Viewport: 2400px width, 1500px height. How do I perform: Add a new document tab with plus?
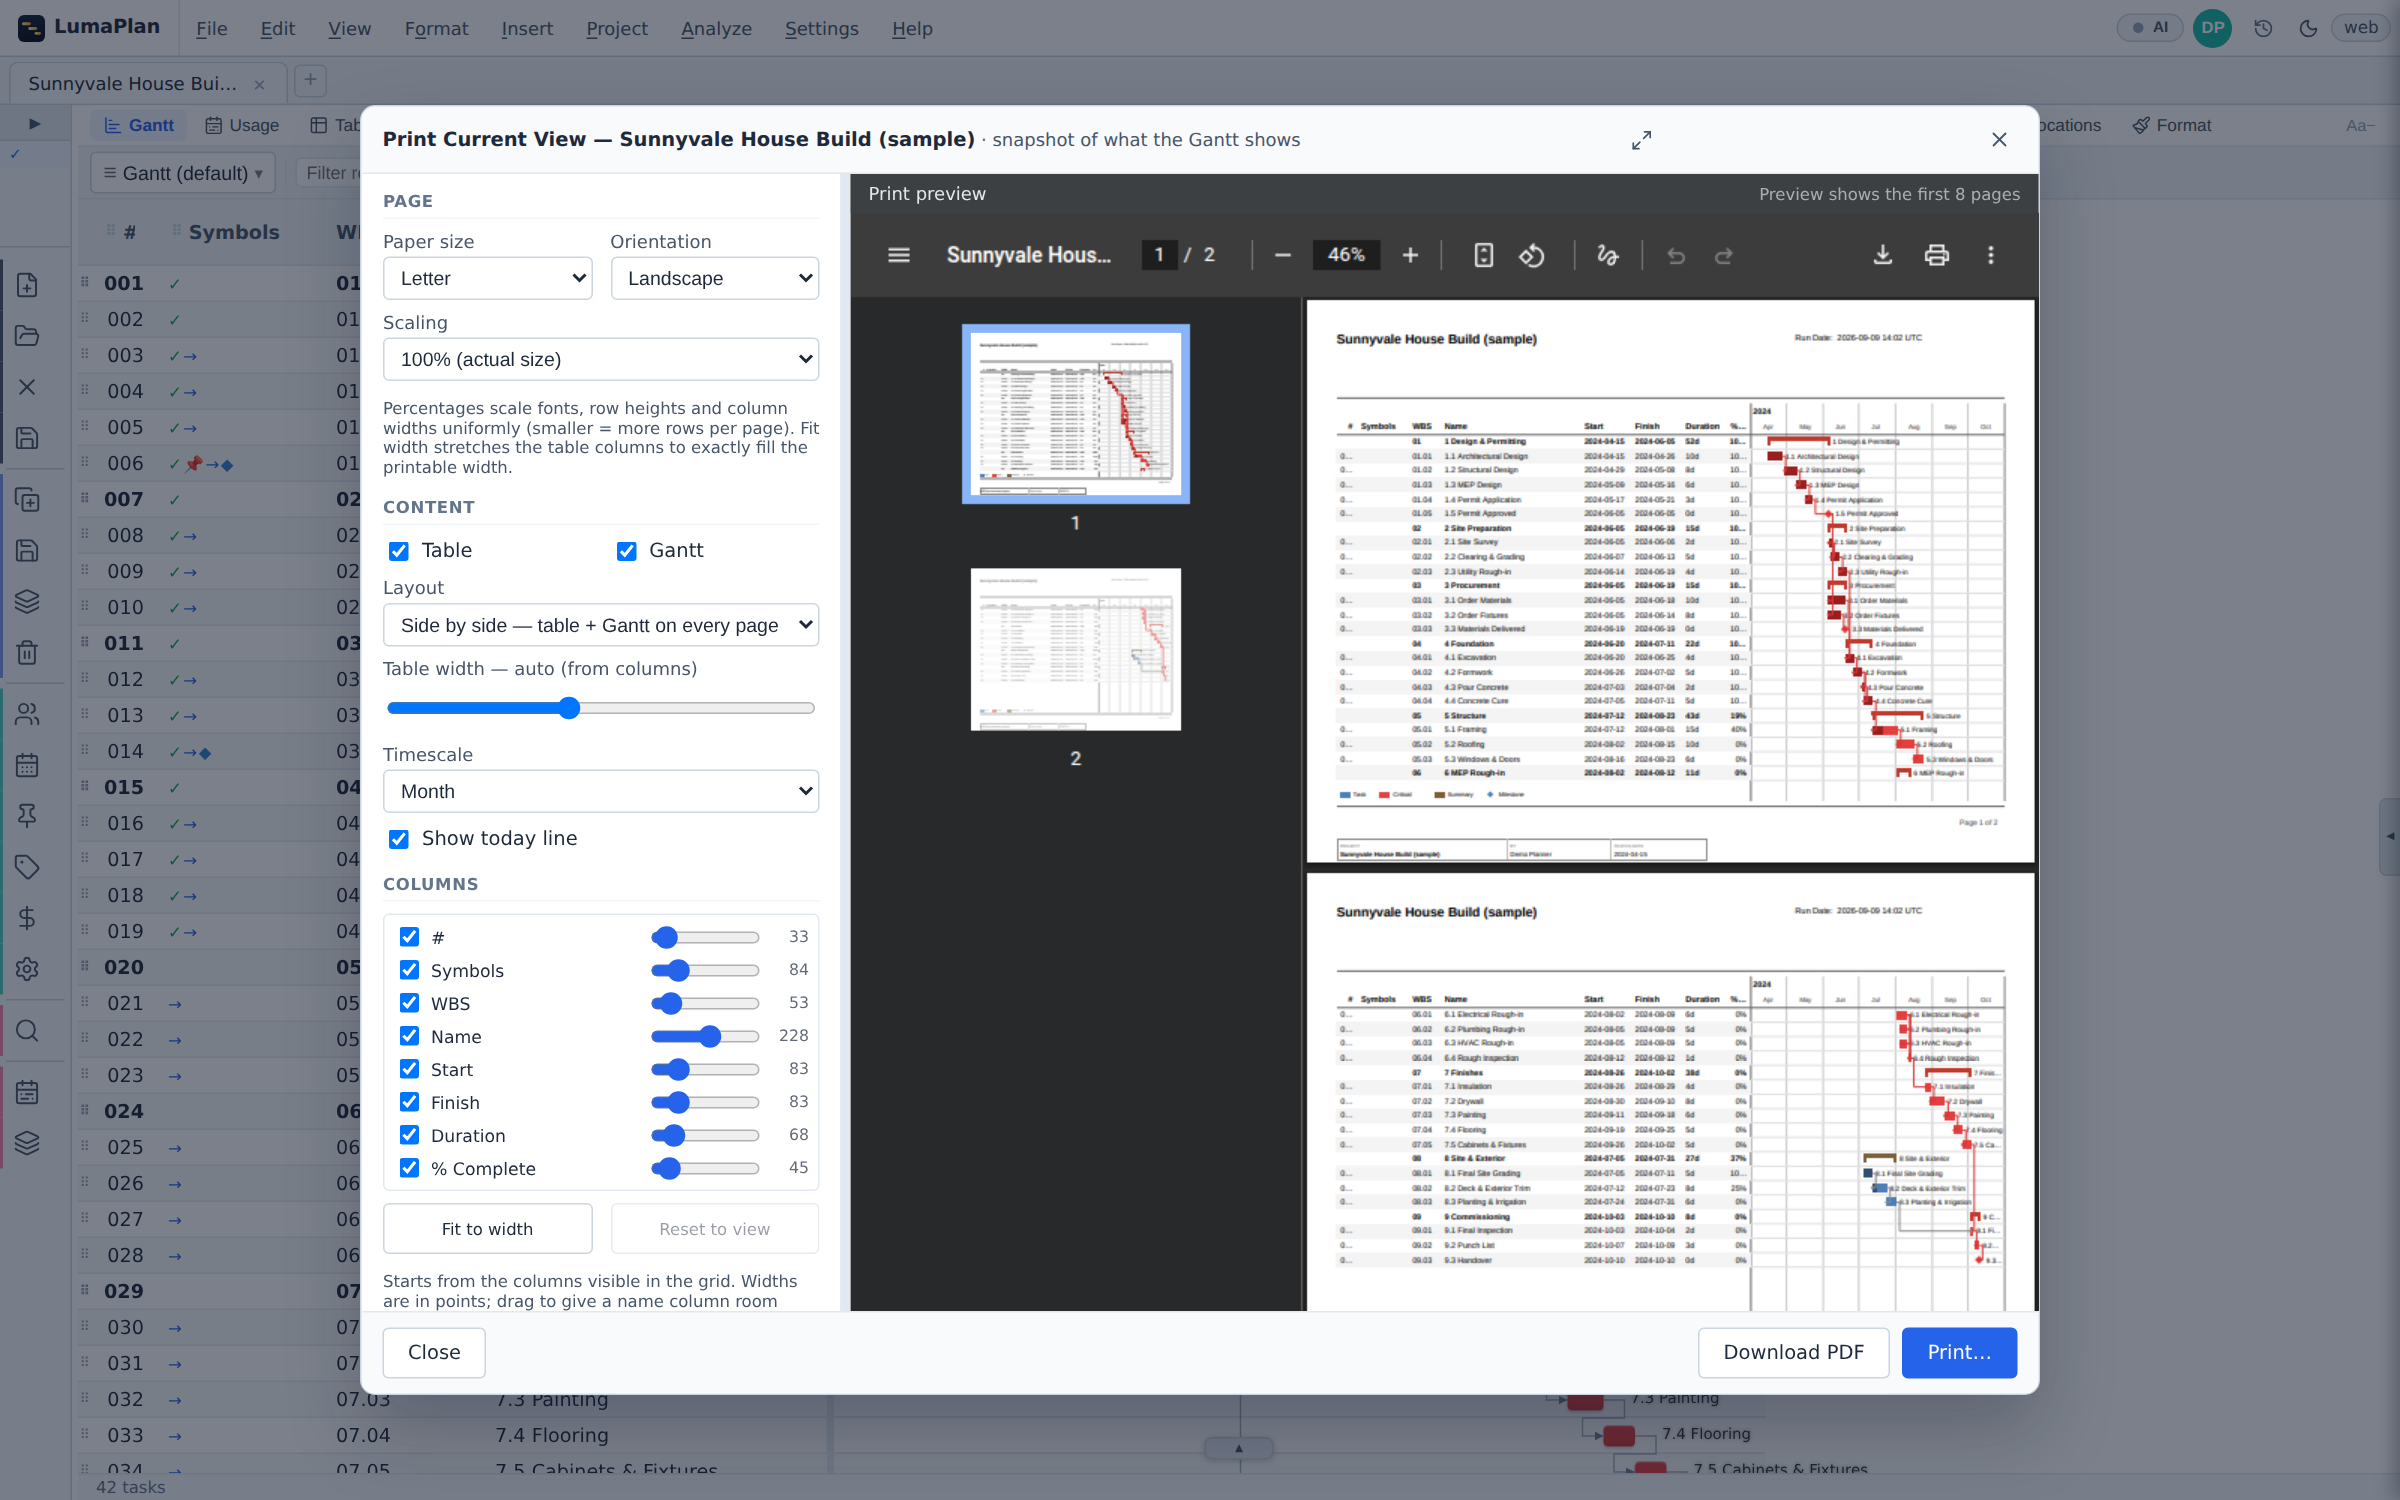[x=310, y=81]
